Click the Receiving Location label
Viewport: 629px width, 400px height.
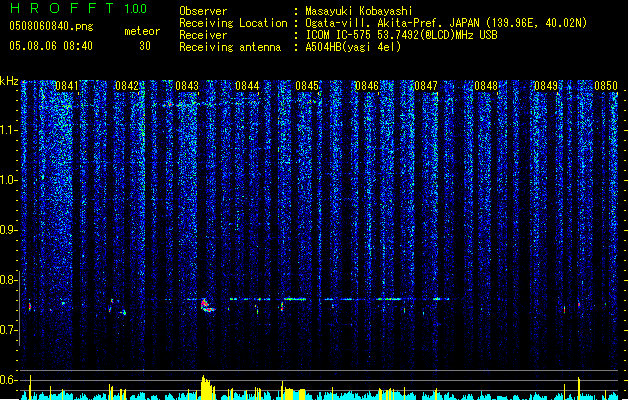click(233, 23)
